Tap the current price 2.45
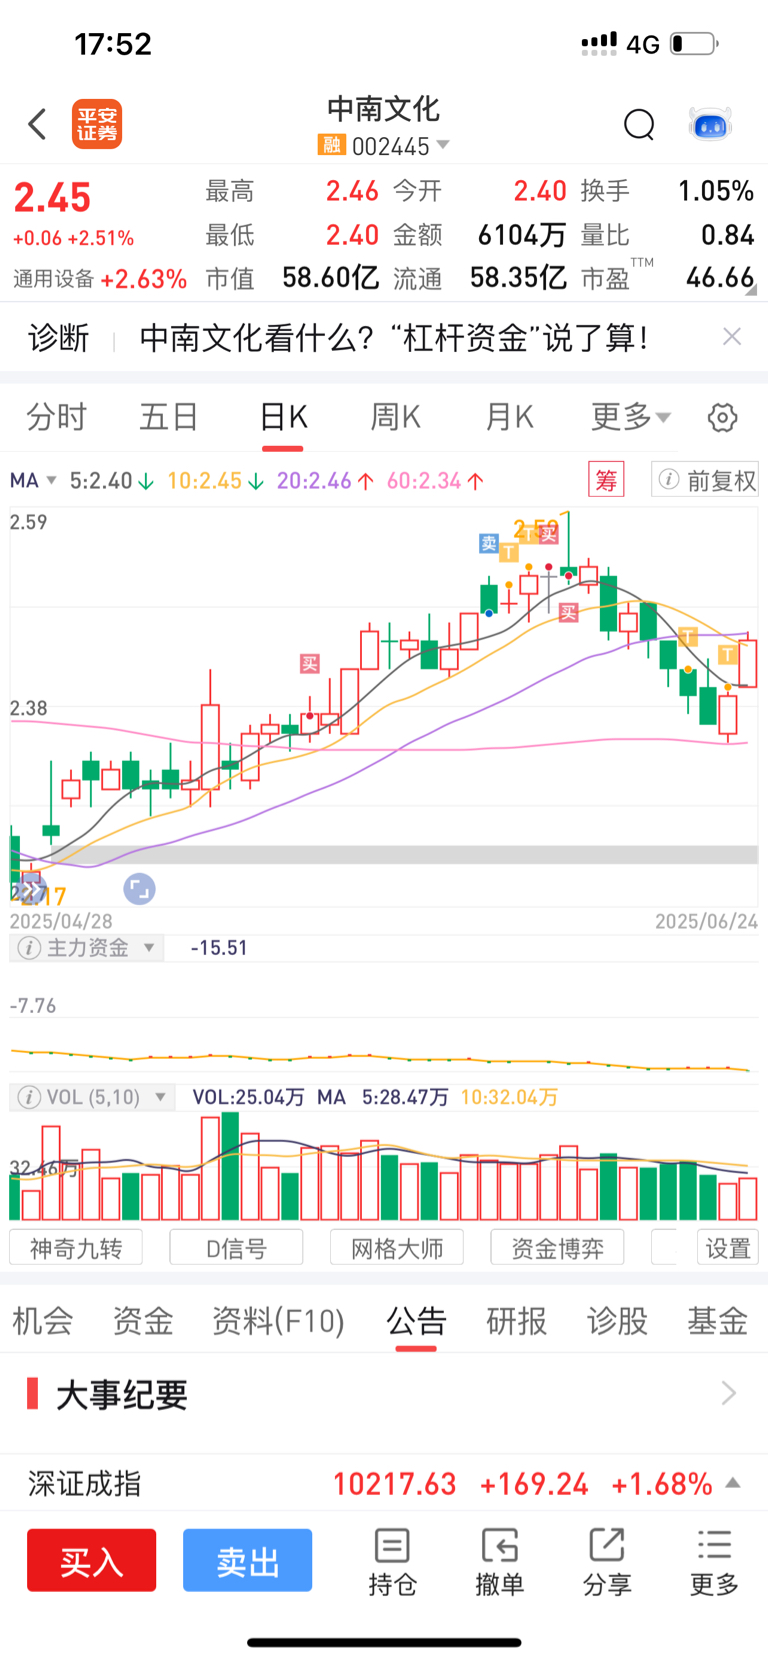 click(52, 197)
